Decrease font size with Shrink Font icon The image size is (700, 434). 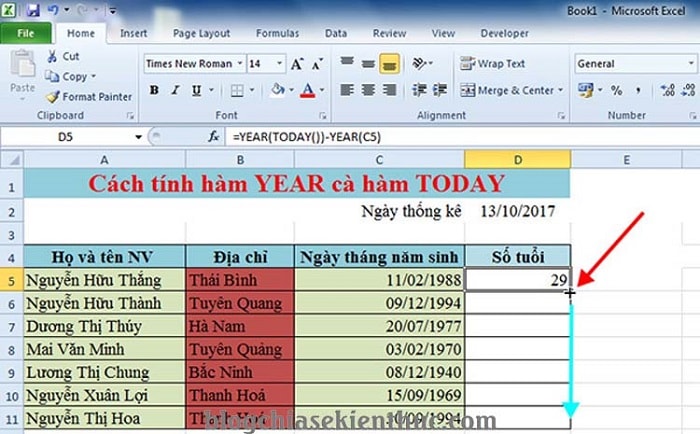[317, 64]
